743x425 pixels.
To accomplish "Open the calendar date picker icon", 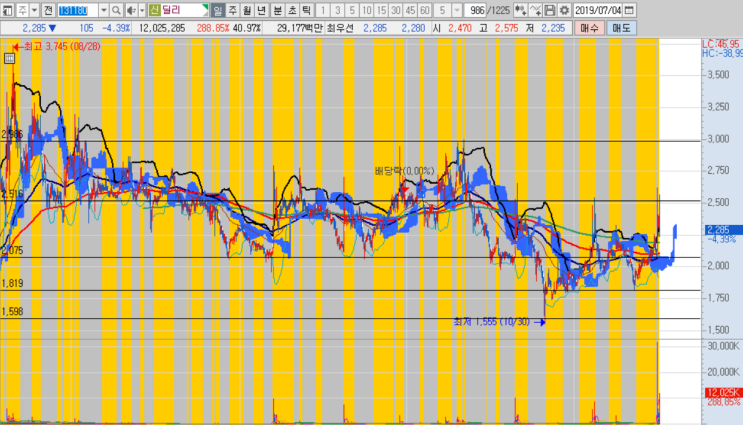I will coord(629,10).
